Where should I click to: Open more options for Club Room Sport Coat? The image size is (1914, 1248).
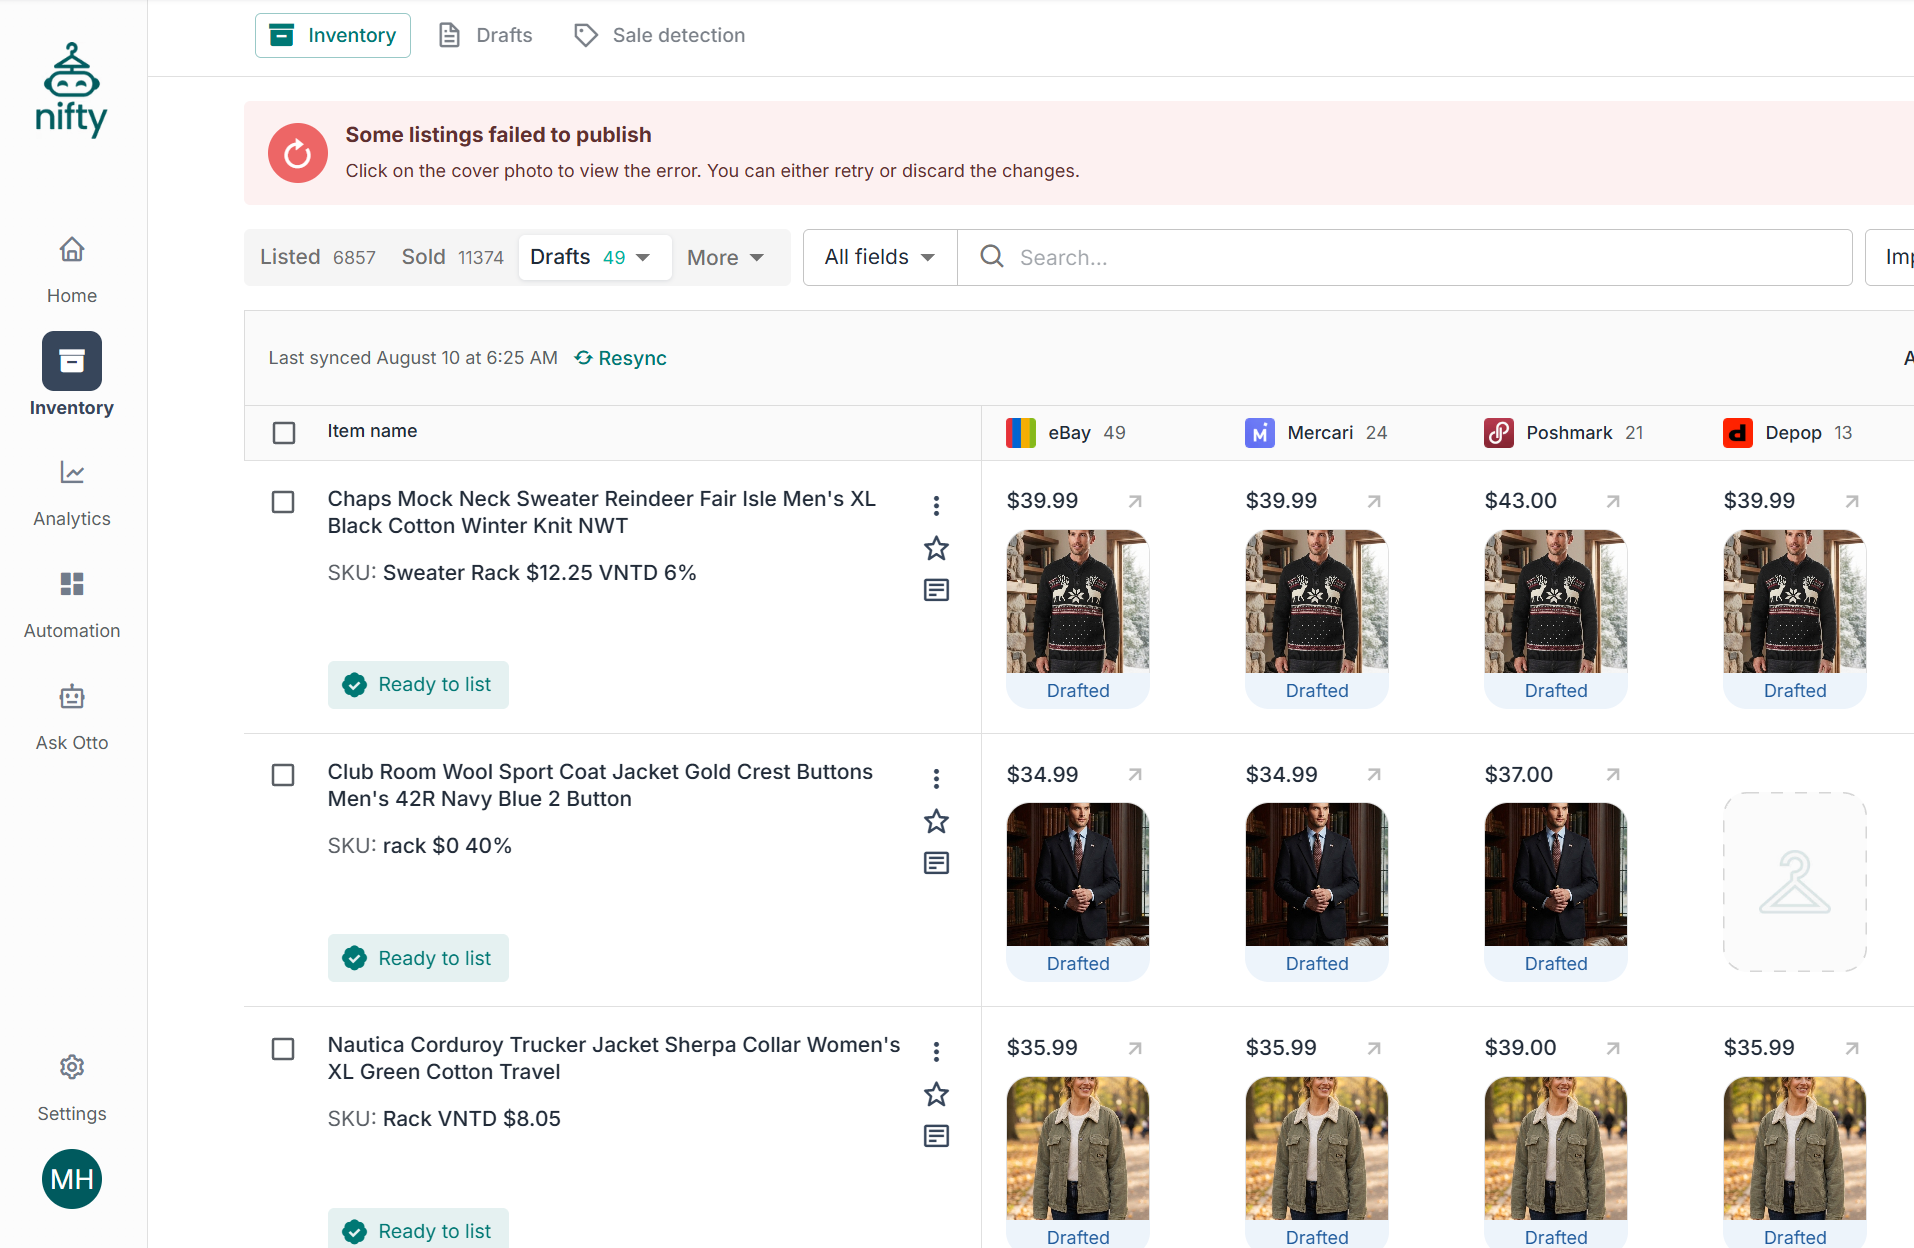tap(936, 779)
